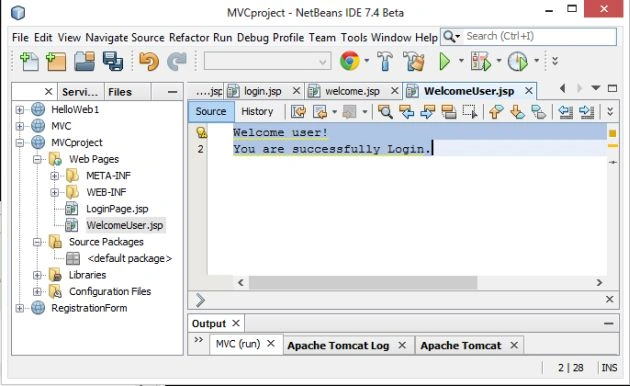Open the Services panel tab
630x386 pixels.
[80, 92]
